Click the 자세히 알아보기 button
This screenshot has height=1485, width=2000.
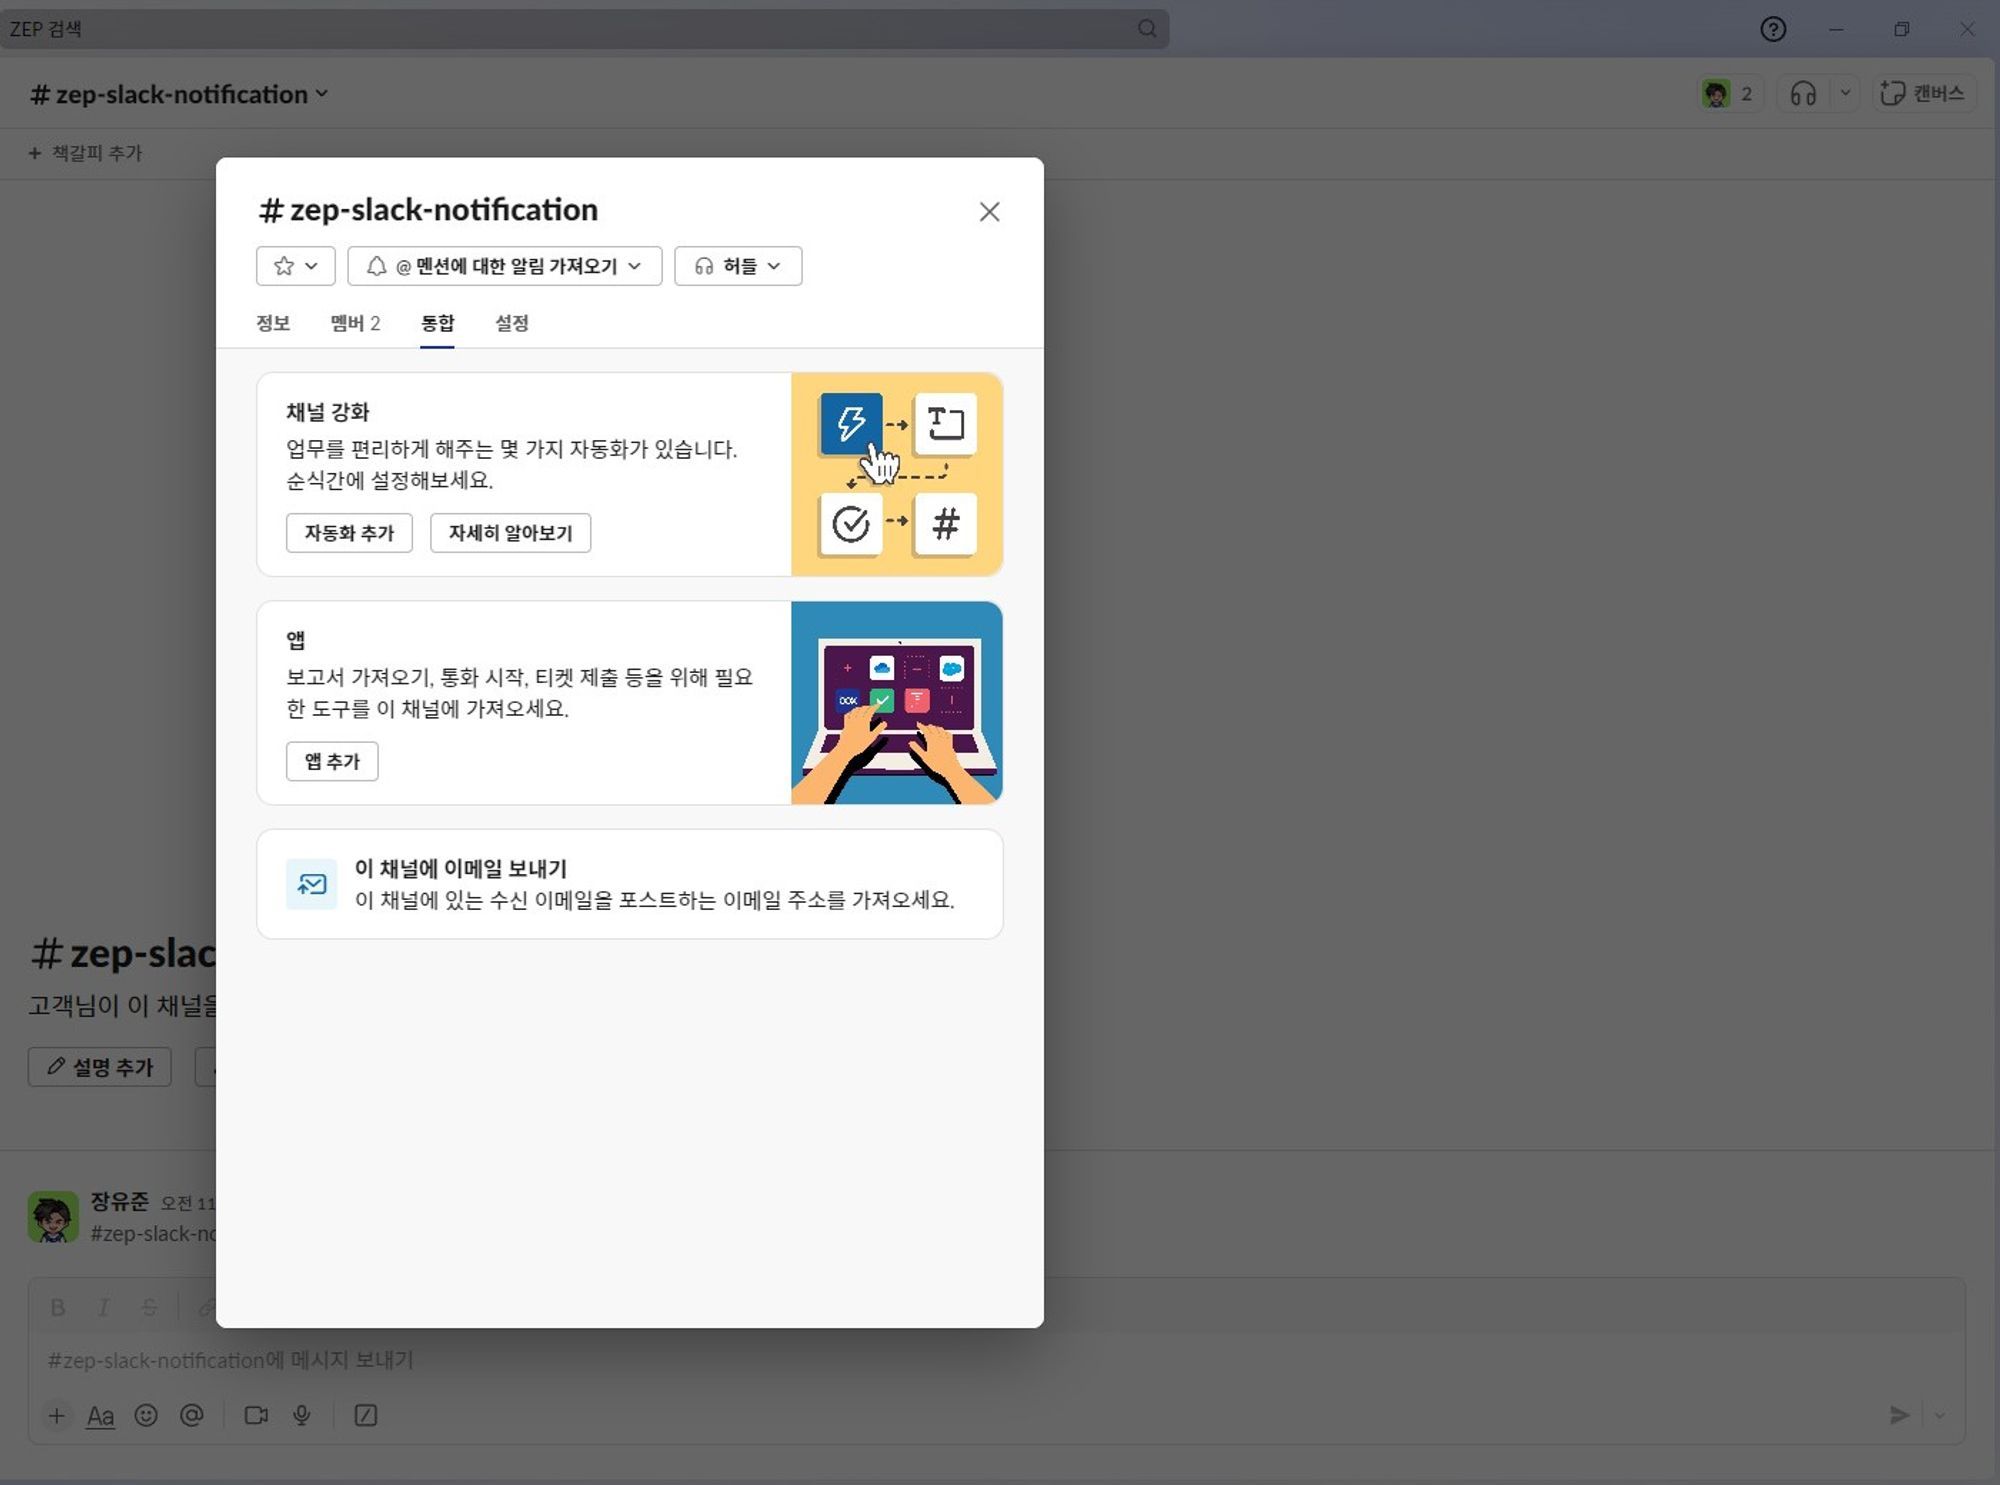(510, 533)
